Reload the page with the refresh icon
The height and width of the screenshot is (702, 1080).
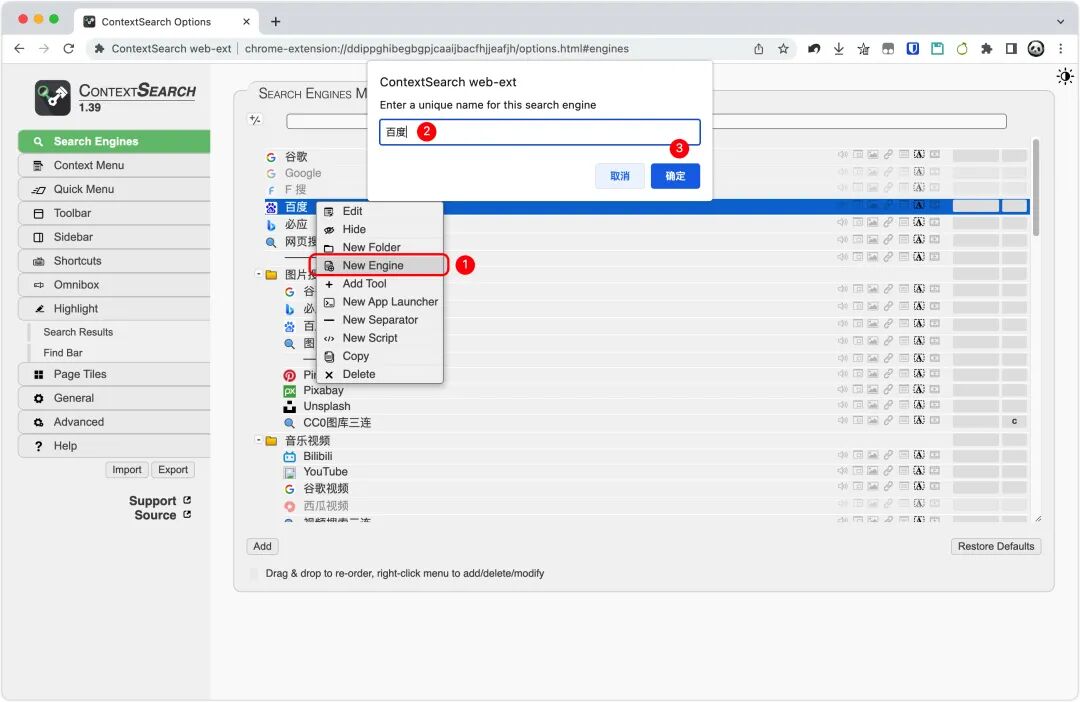tap(68, 49)
